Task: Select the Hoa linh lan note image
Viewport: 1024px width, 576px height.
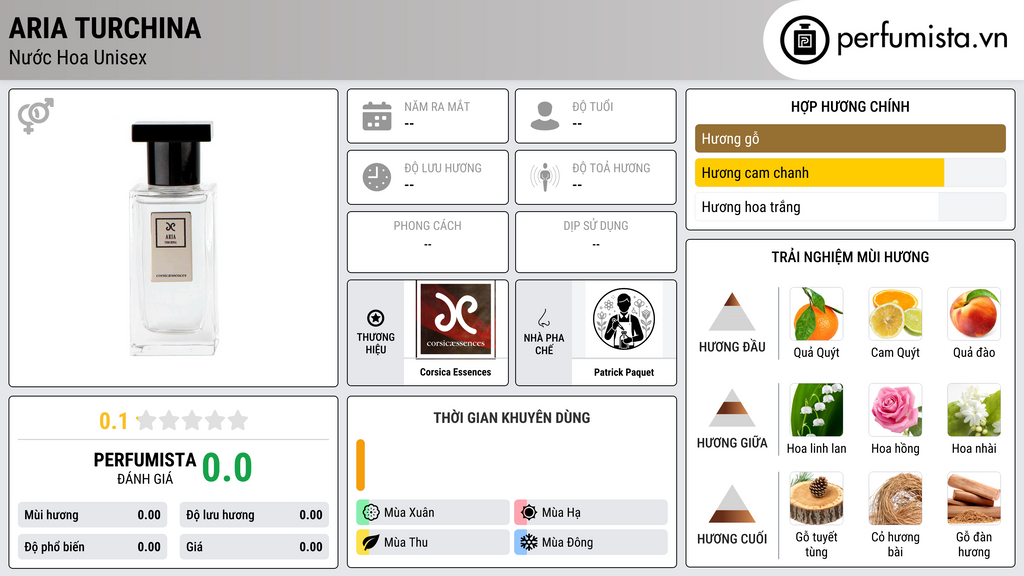Action: pyautogui.click(x=816, y=409)
